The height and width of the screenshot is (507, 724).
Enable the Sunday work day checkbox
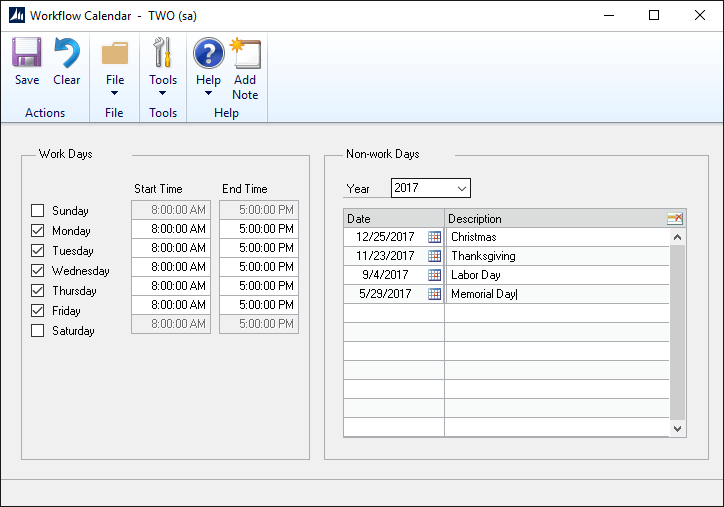[x=38, y=211]
